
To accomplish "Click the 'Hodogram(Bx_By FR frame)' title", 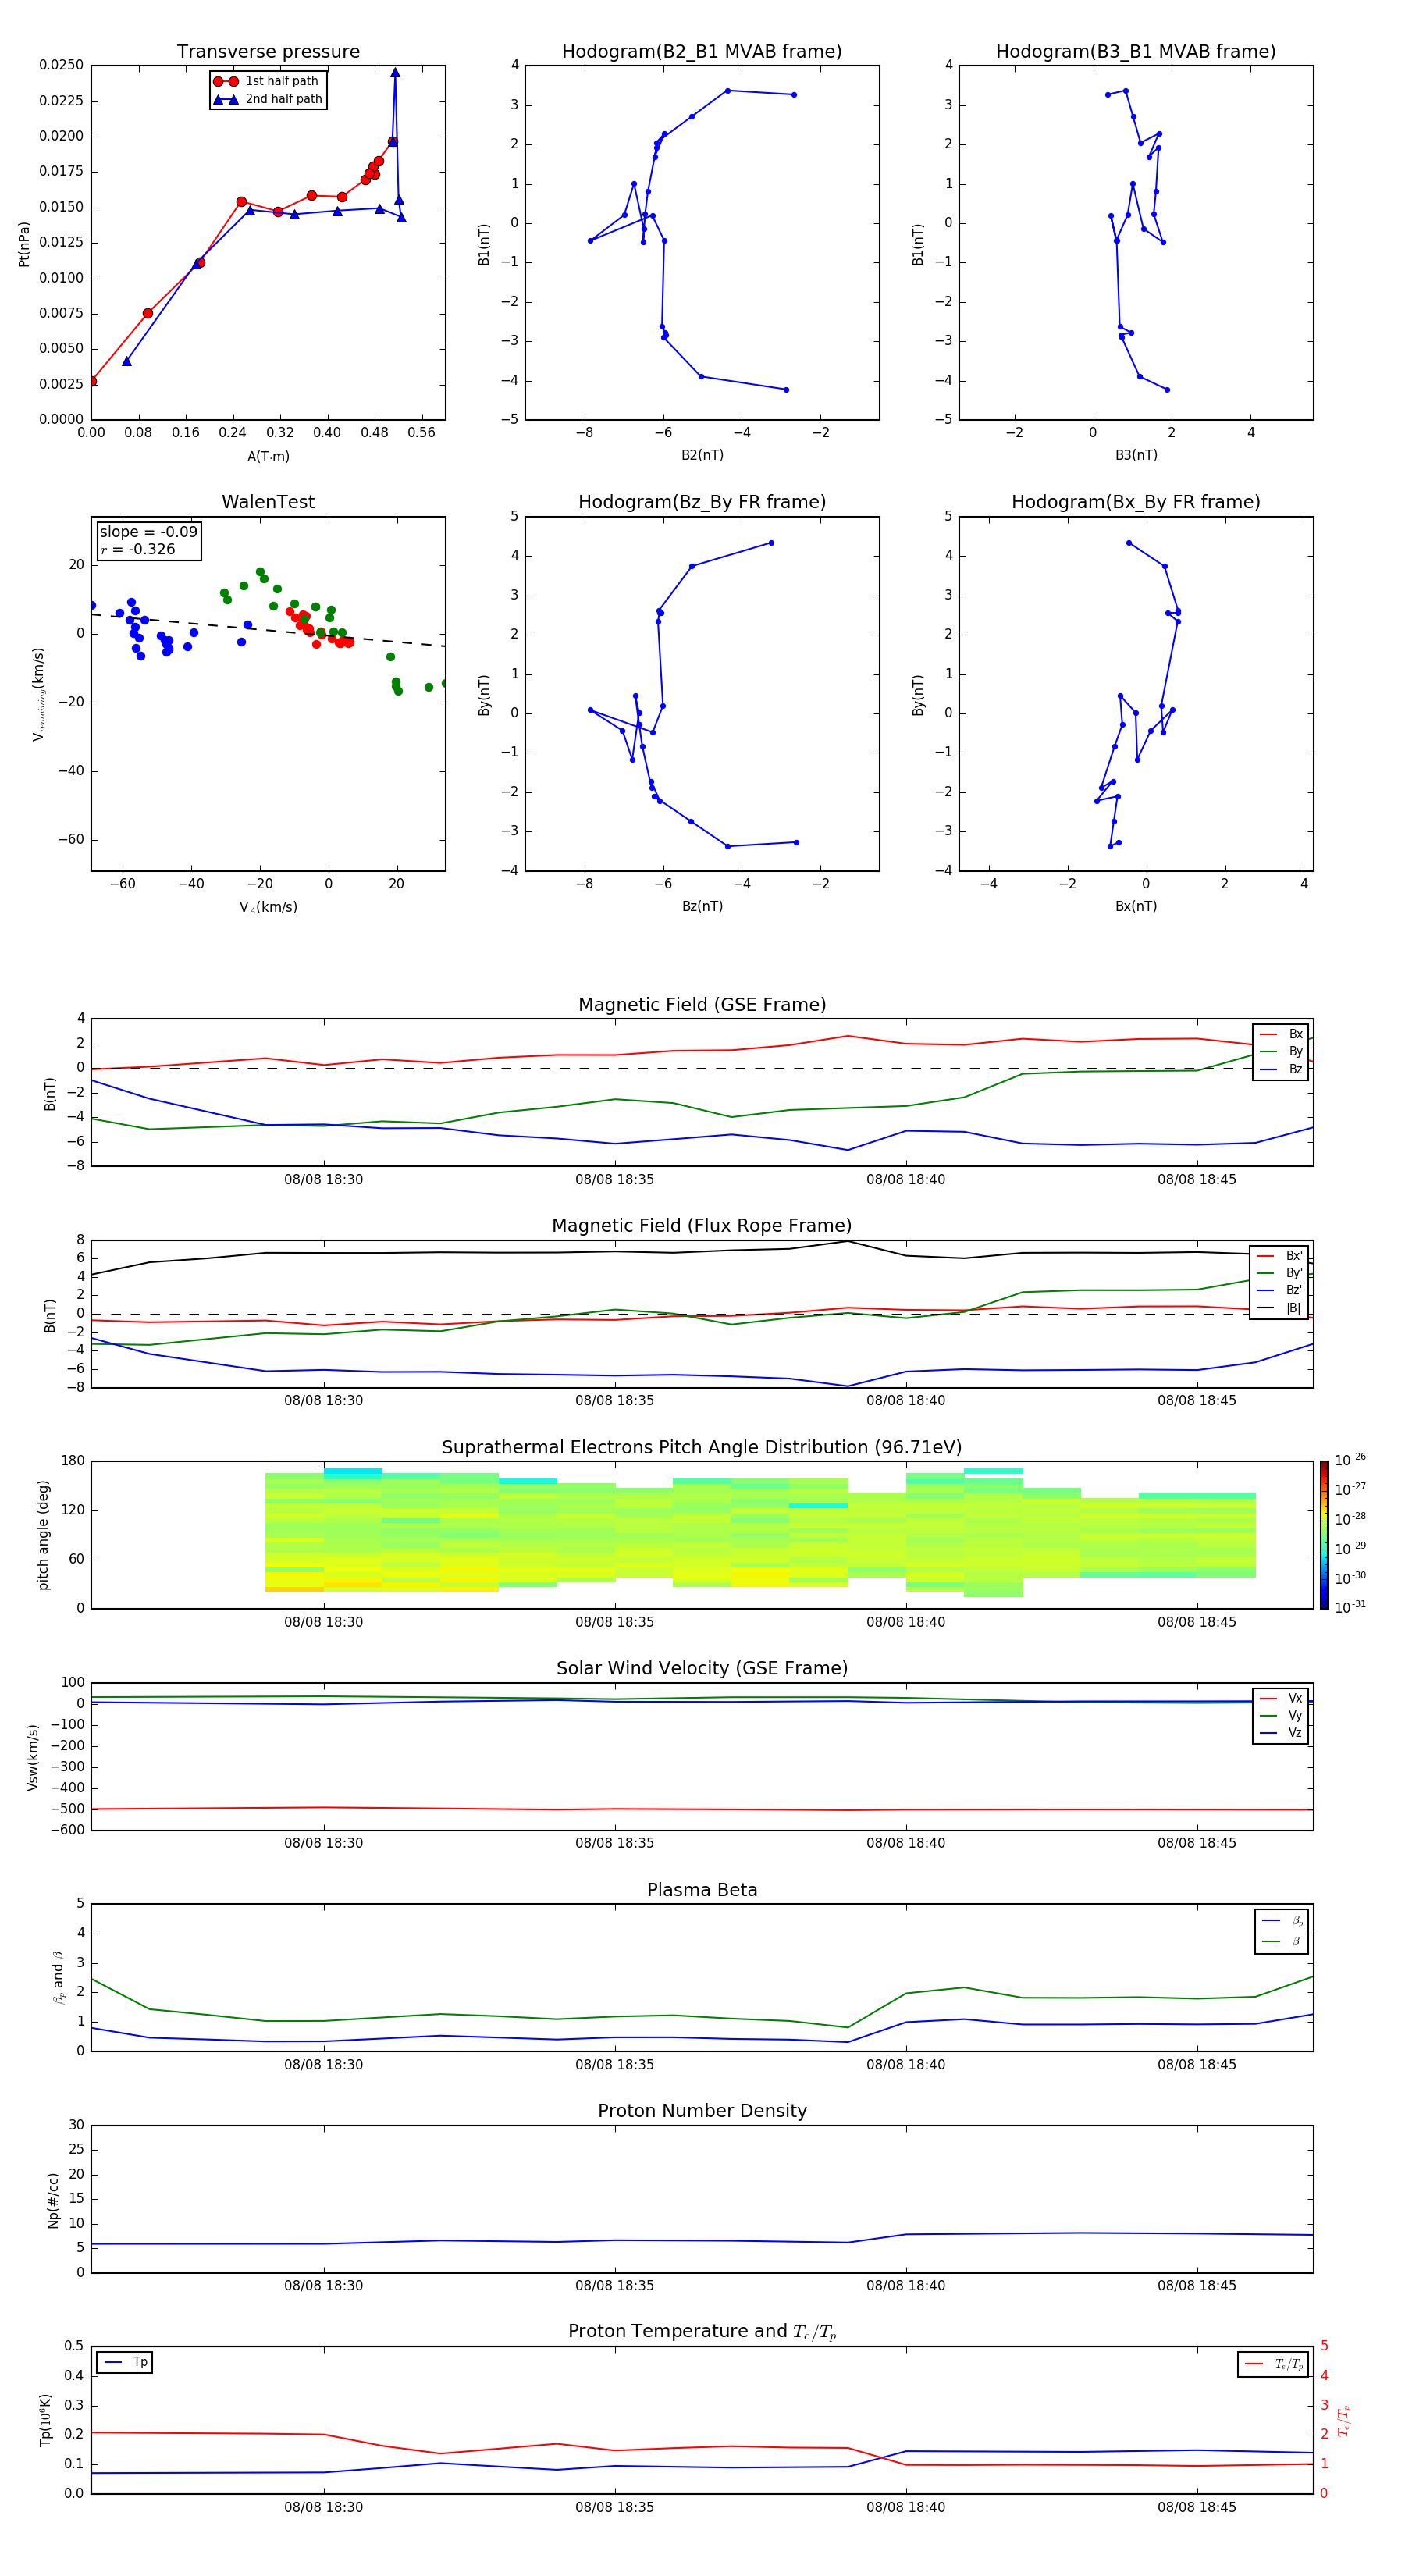I will (x=1136, y=502).
